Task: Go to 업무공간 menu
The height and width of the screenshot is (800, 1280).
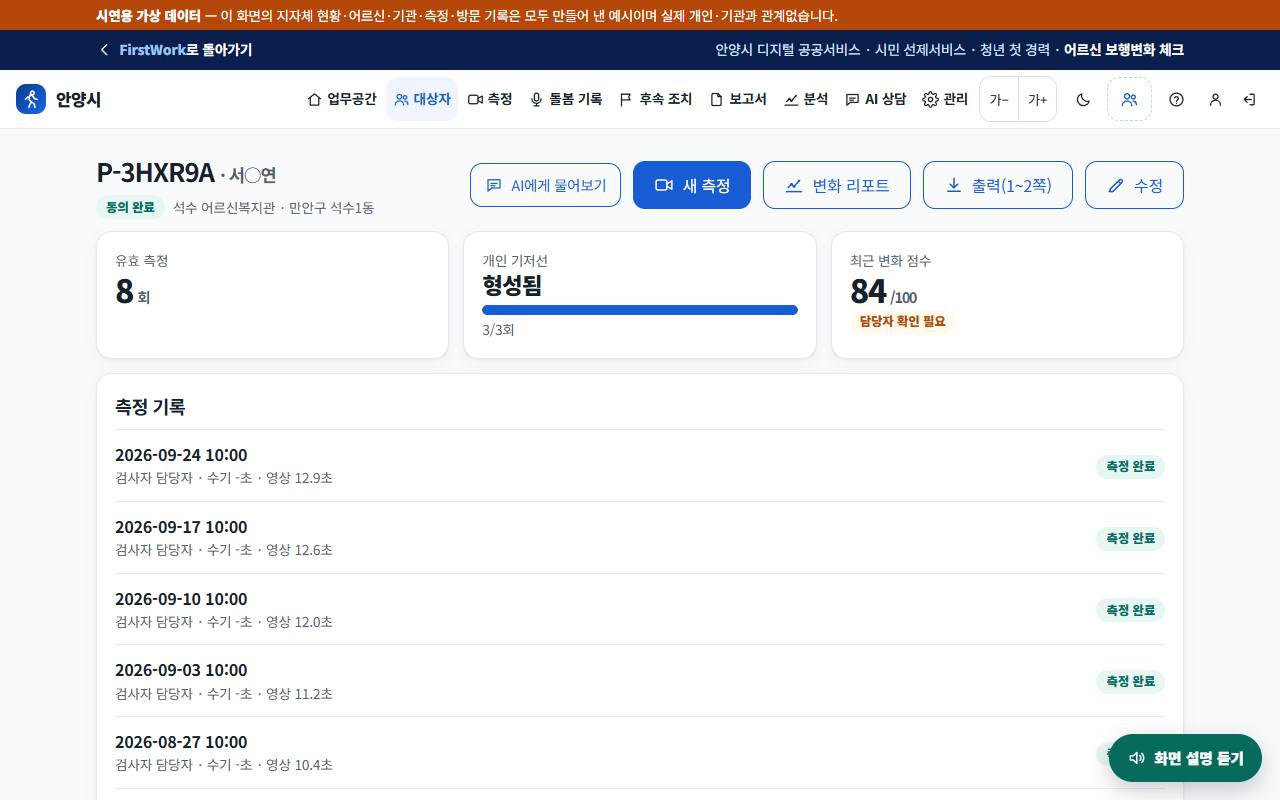Action: [x=341, y=99]
